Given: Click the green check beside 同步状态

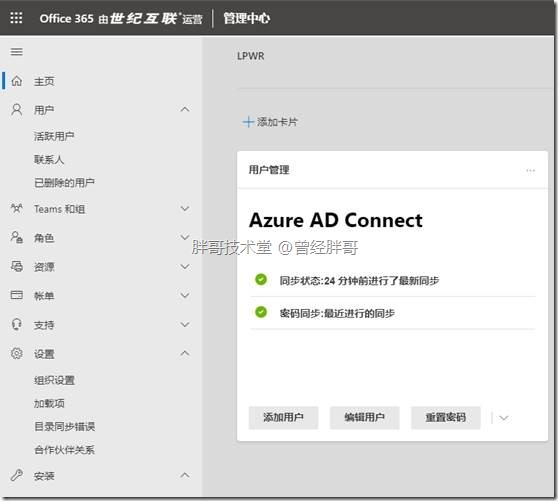Looking at the screenshot, I should pyautogui.click(x=261, y=280).
